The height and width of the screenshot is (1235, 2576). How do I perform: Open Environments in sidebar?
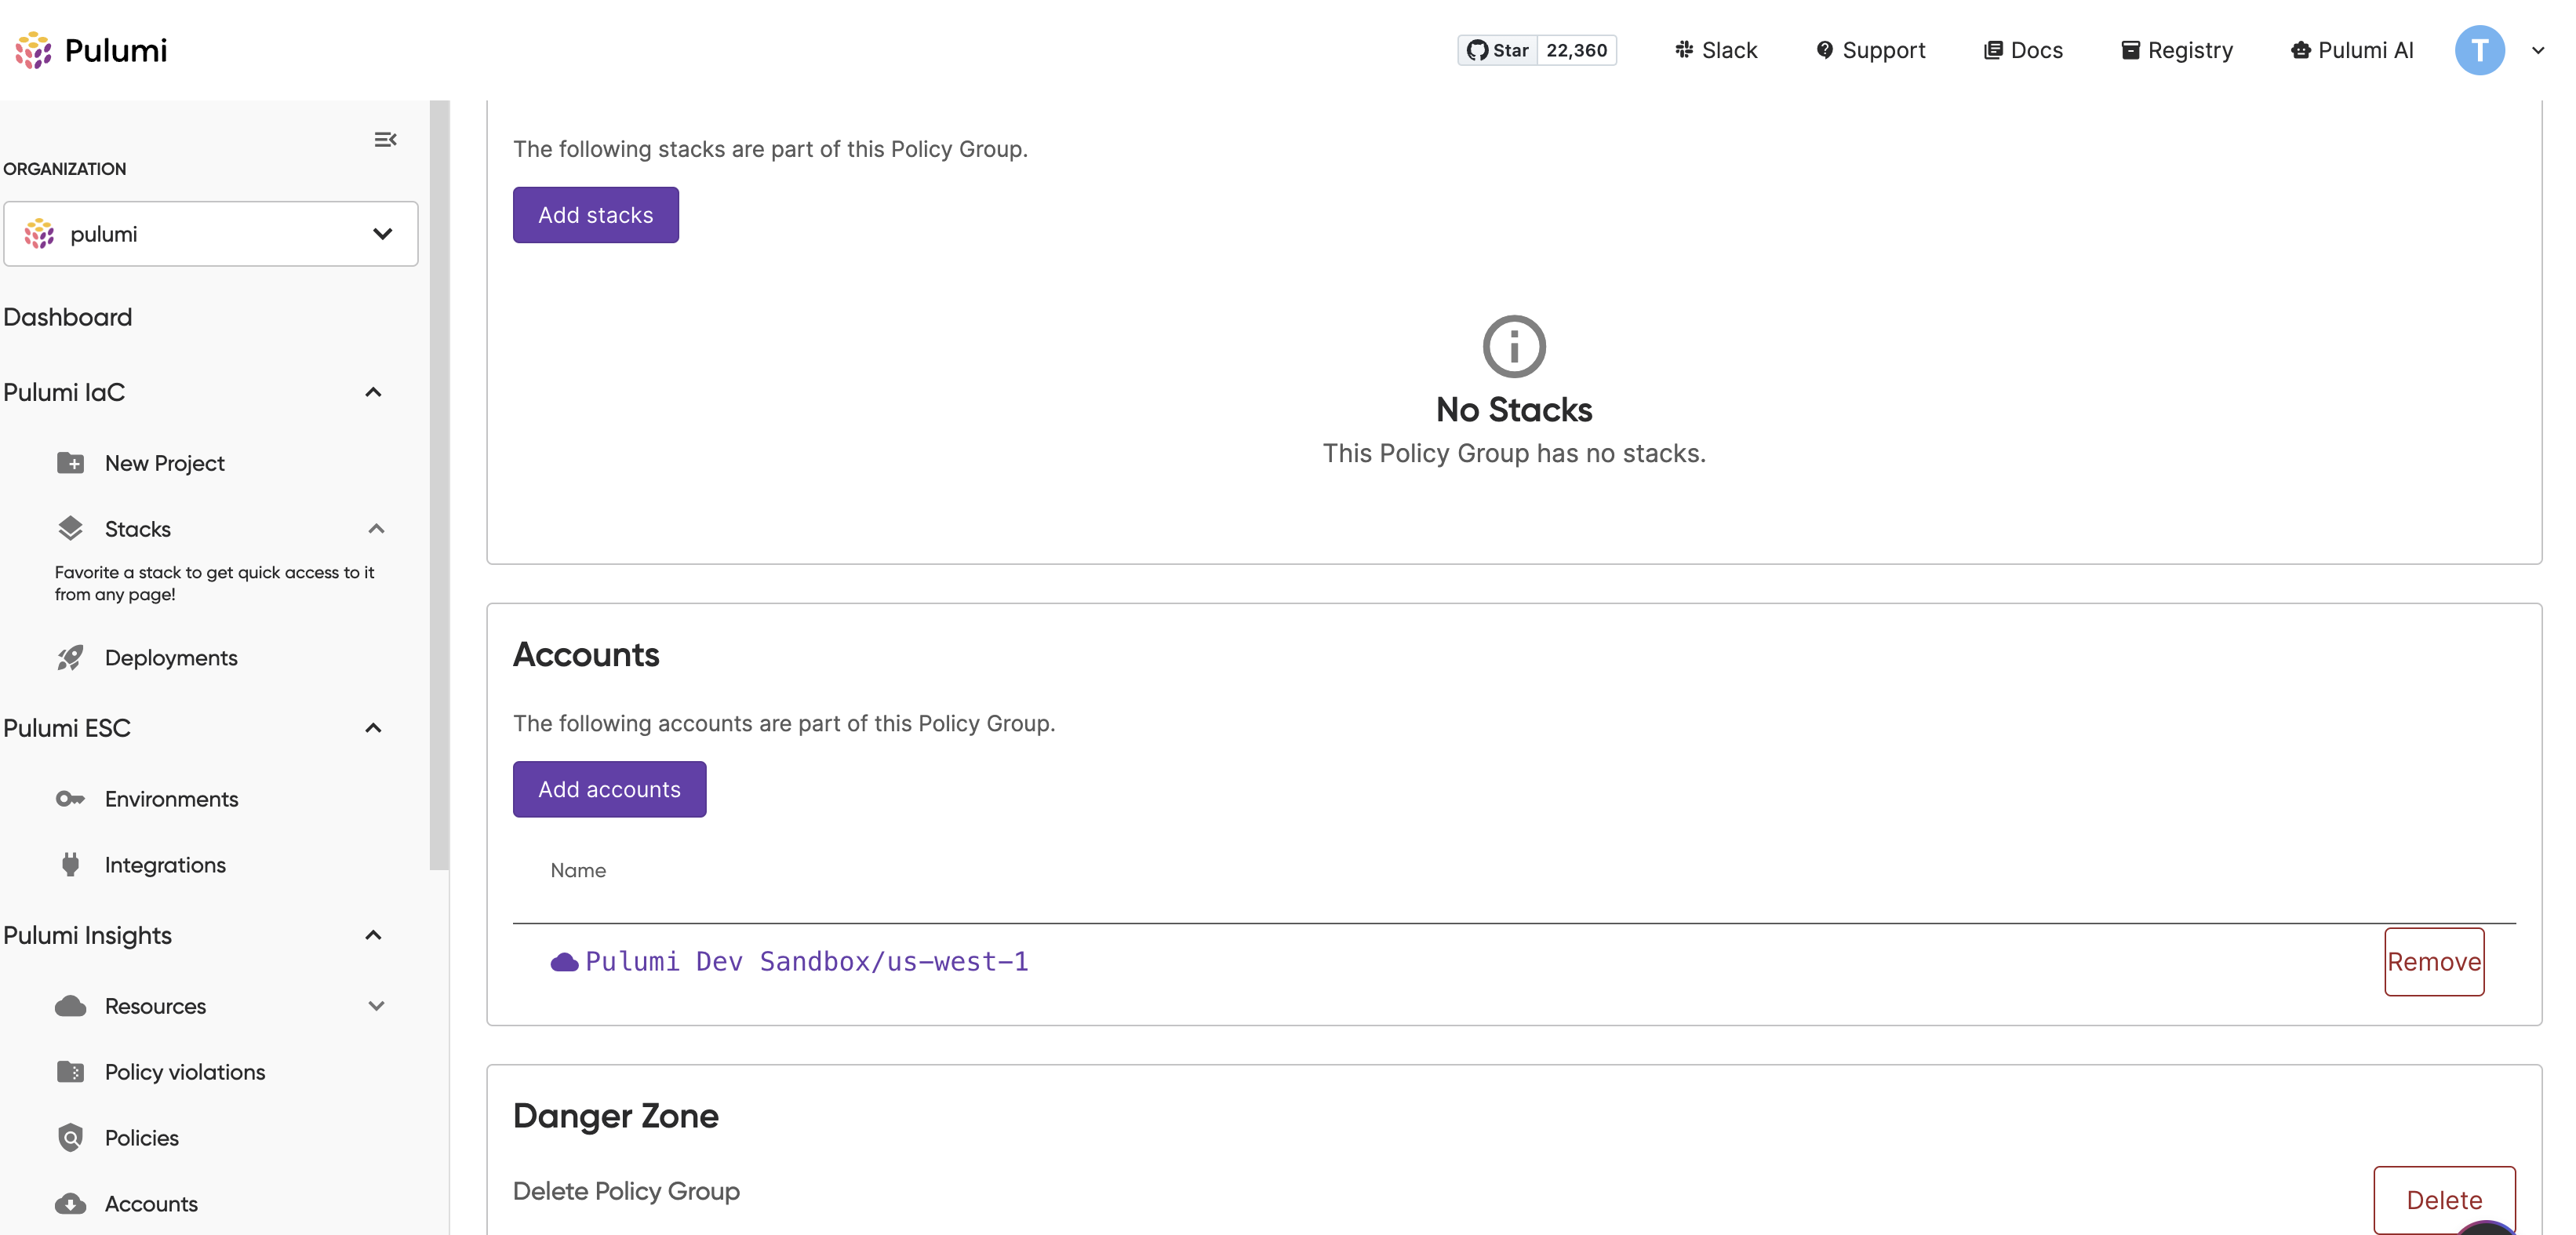tap(171, 799)
